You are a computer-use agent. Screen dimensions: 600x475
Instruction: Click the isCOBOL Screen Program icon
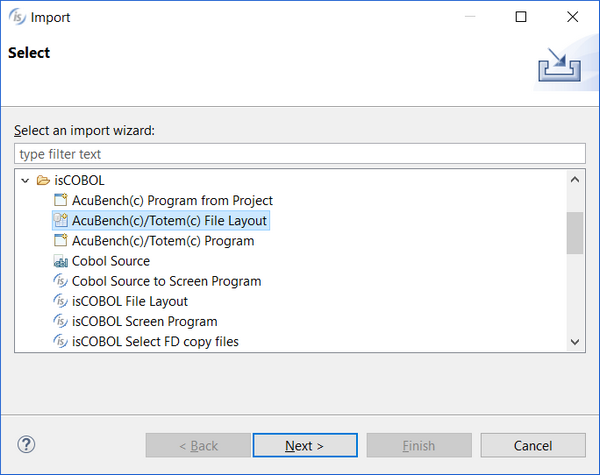point(60,321)
